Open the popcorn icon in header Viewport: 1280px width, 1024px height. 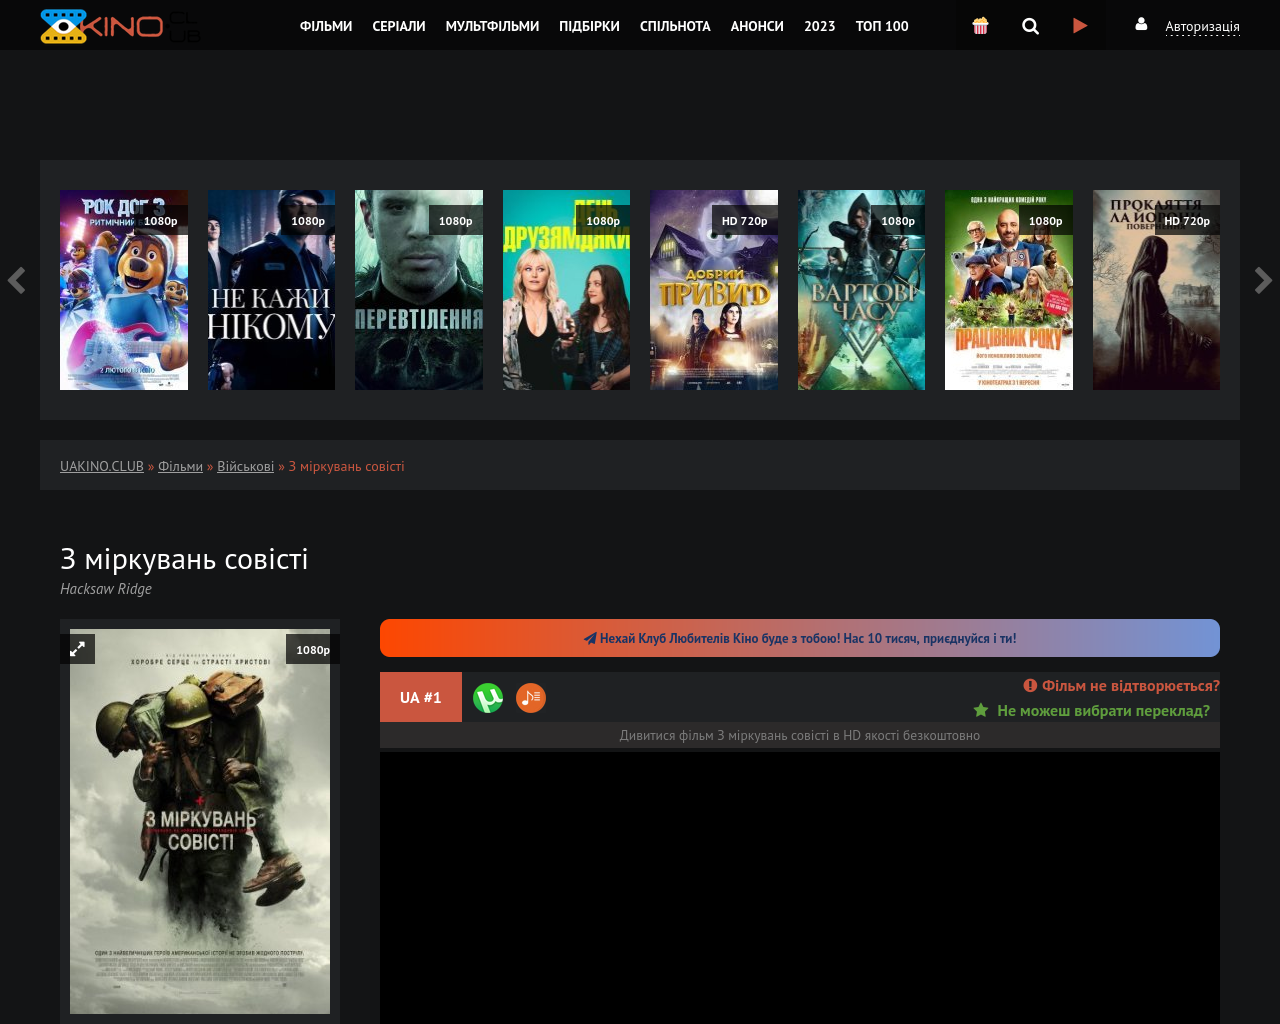[980, 26]
